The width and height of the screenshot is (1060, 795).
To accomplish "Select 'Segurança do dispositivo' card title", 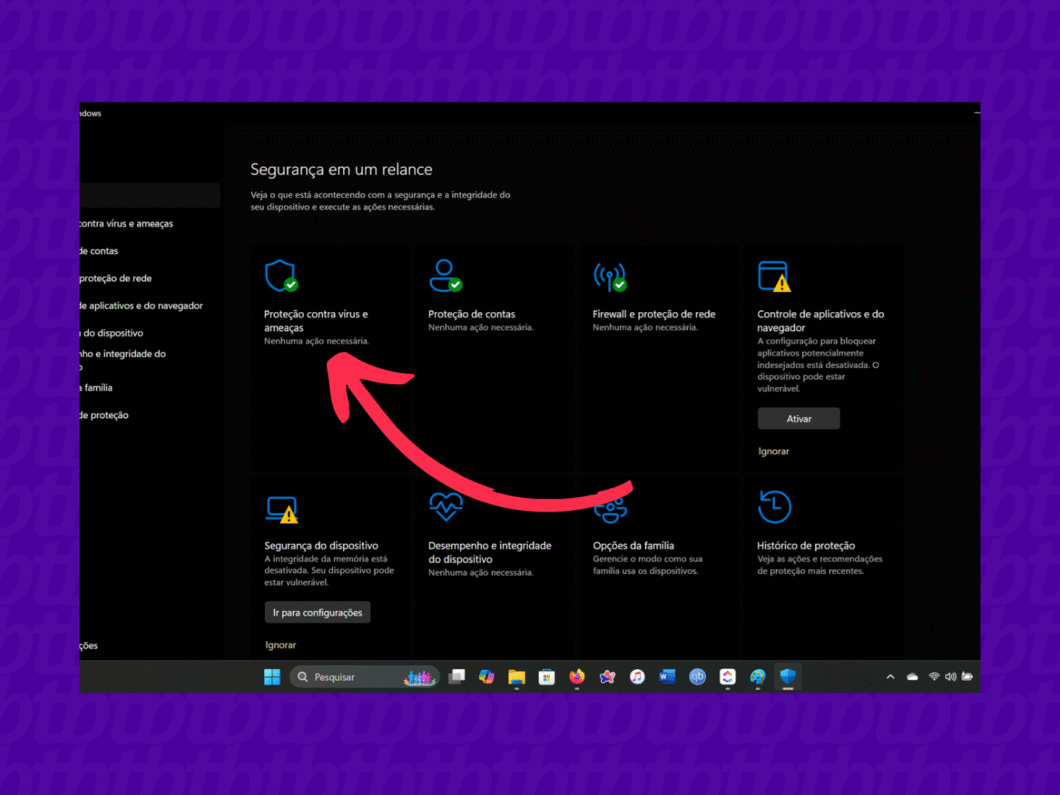I will [x=321, y=546].
